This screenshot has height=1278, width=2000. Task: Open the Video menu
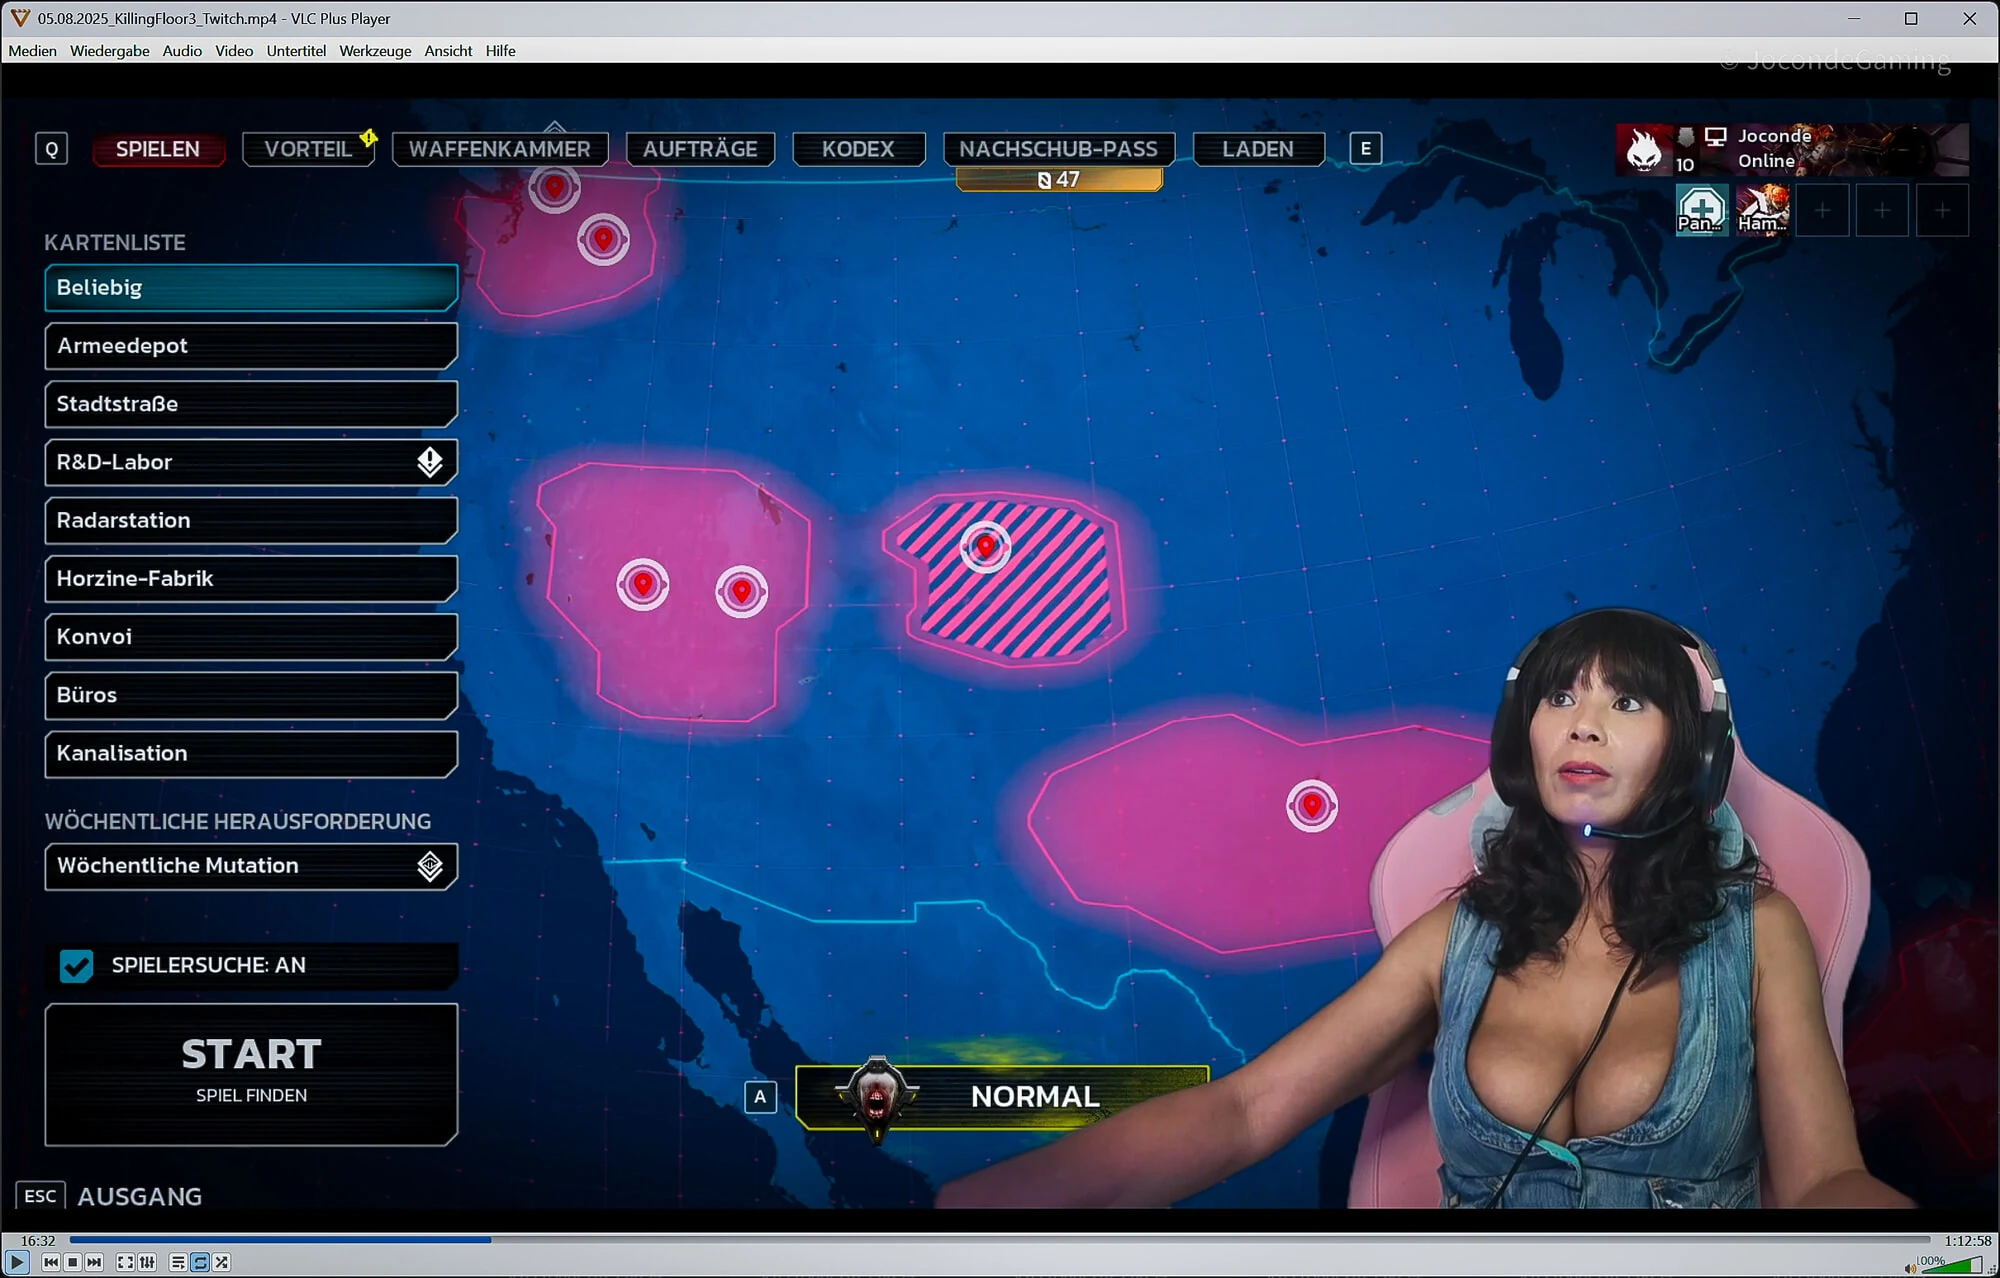[234, 51]
